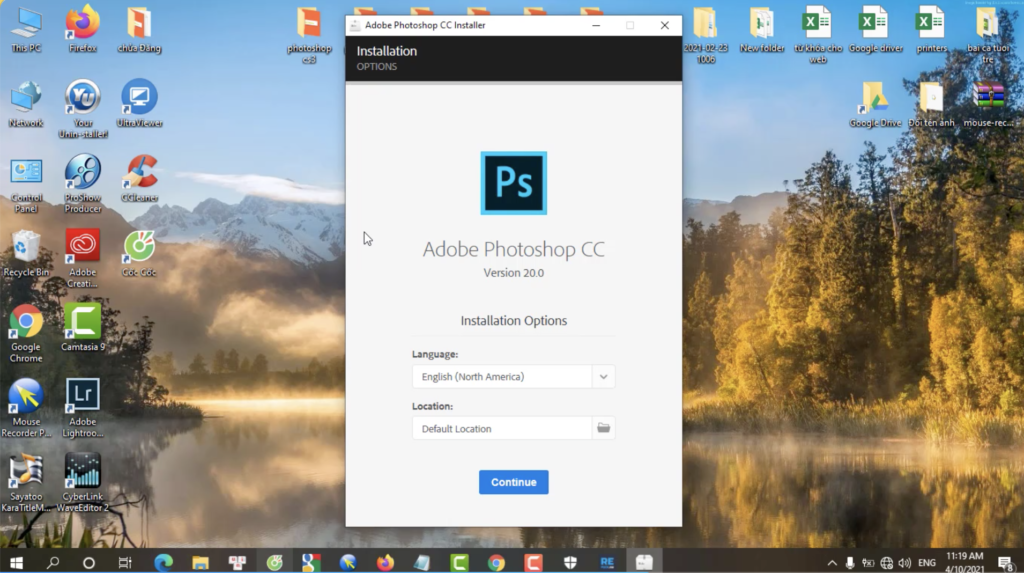
Task: Select the Your Uninstaller desktop shortcut
Action: [83, 110]
